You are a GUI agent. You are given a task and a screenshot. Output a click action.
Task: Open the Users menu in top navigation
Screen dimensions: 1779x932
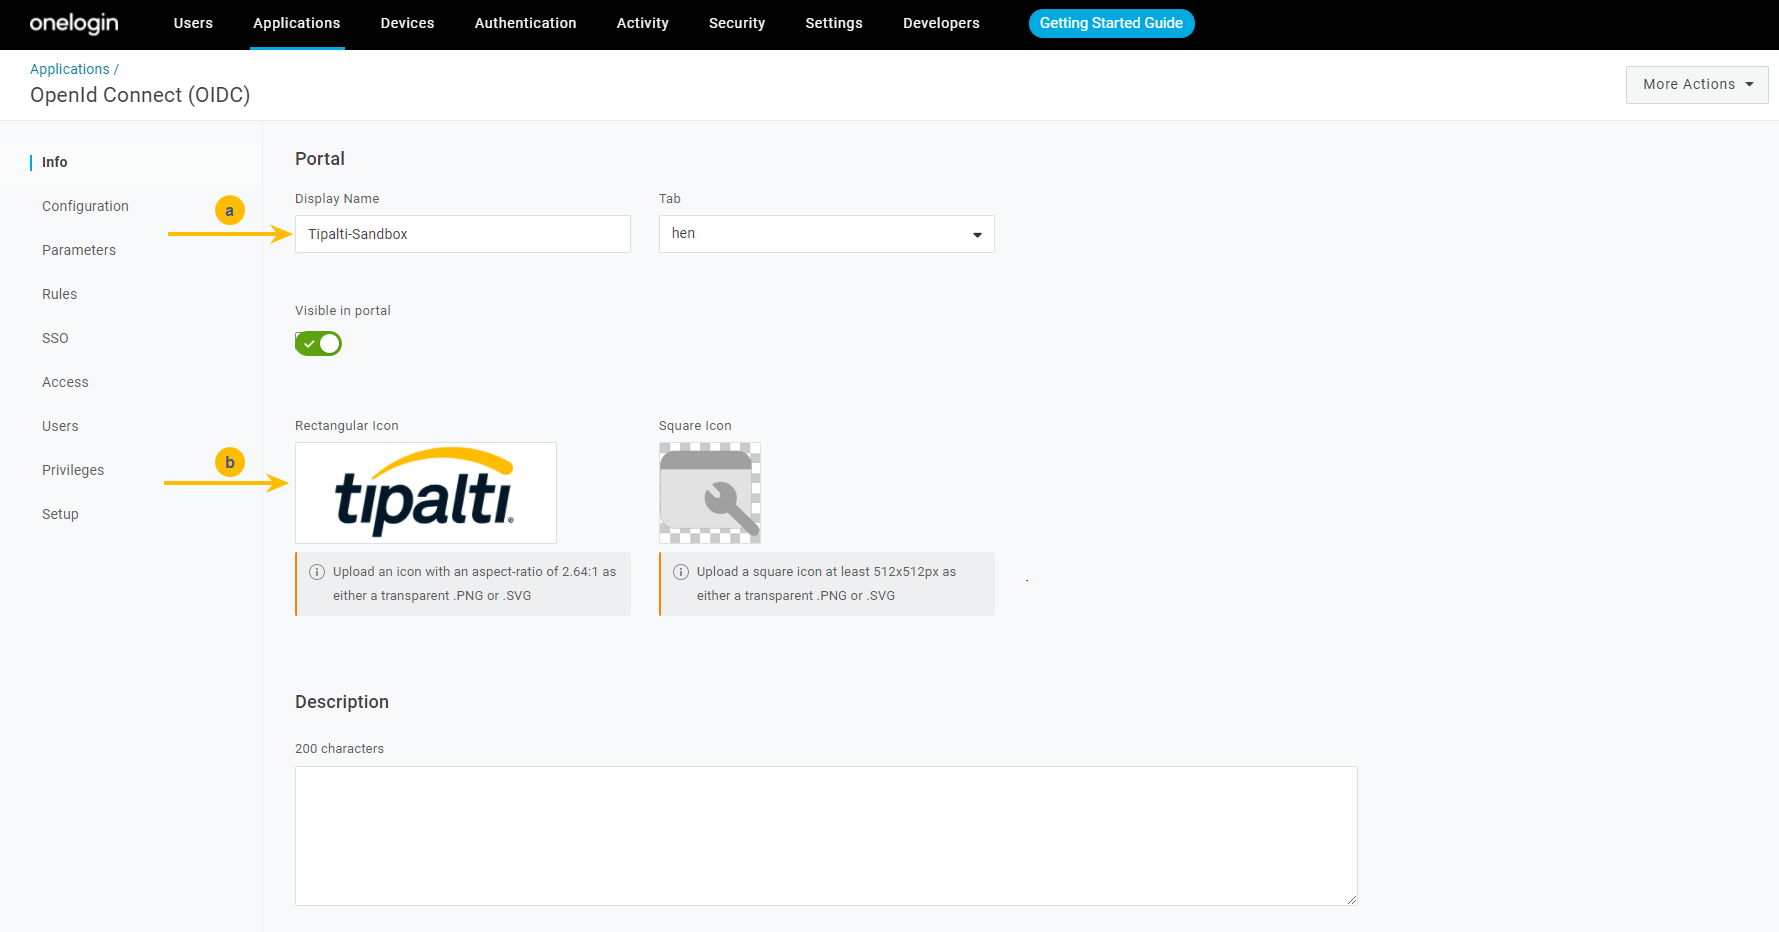(193, 23)
